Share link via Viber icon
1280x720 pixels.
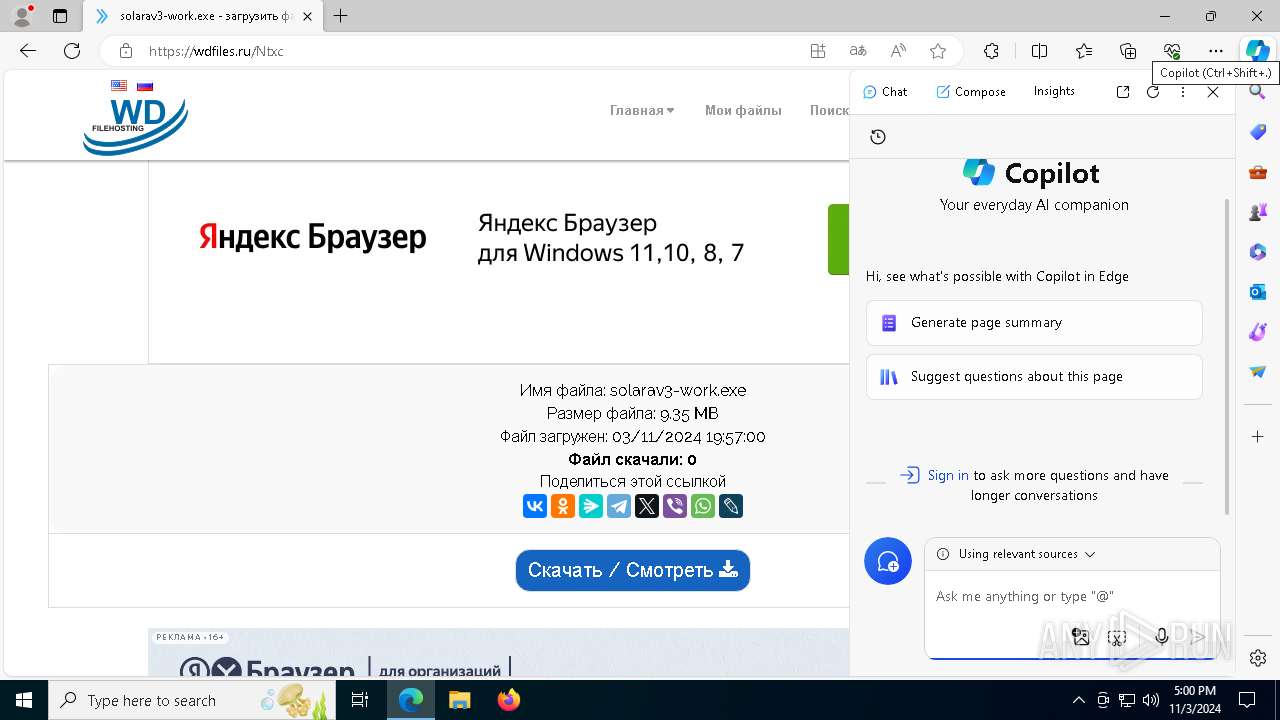pos(675,506)
